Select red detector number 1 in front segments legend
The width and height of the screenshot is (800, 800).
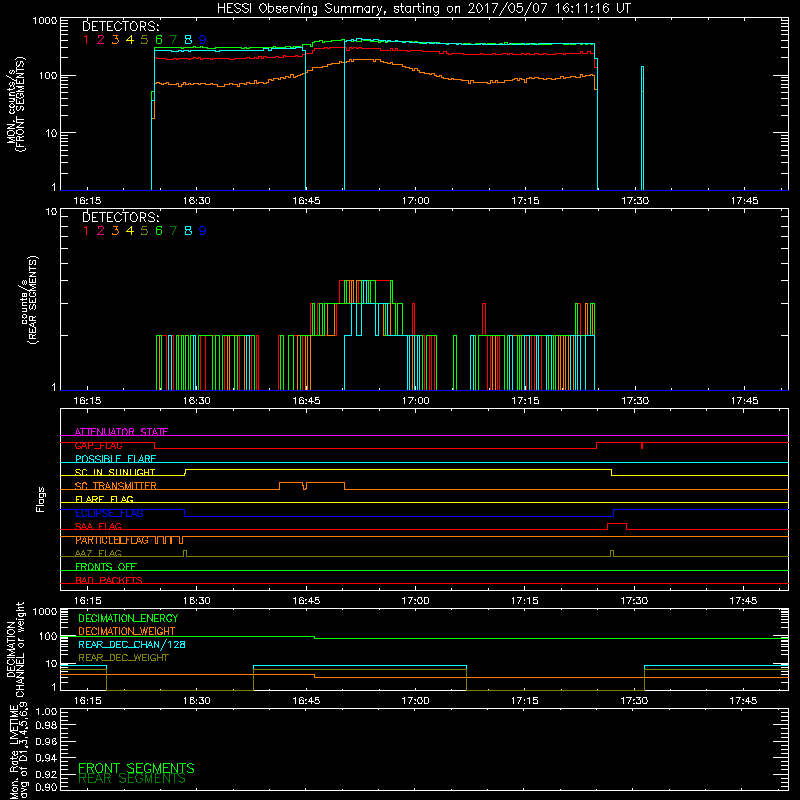pos(86,40)
